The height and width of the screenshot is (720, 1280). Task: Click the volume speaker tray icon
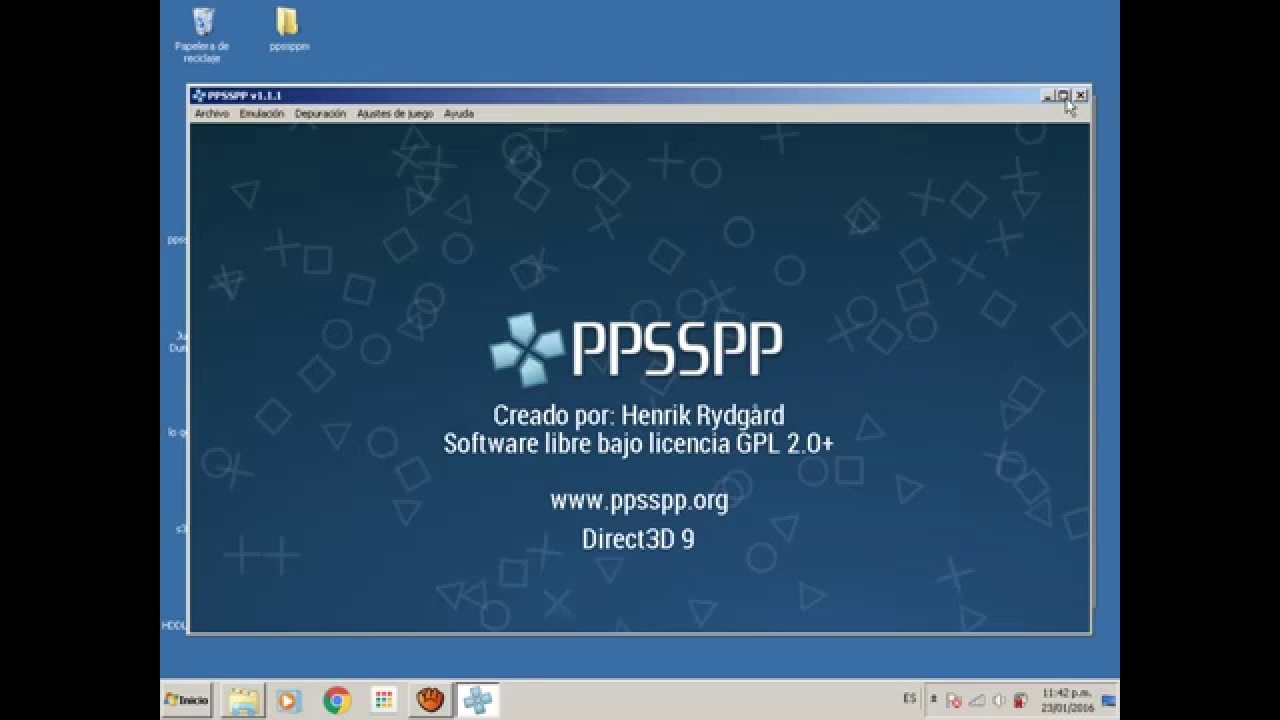coord(998,700)
